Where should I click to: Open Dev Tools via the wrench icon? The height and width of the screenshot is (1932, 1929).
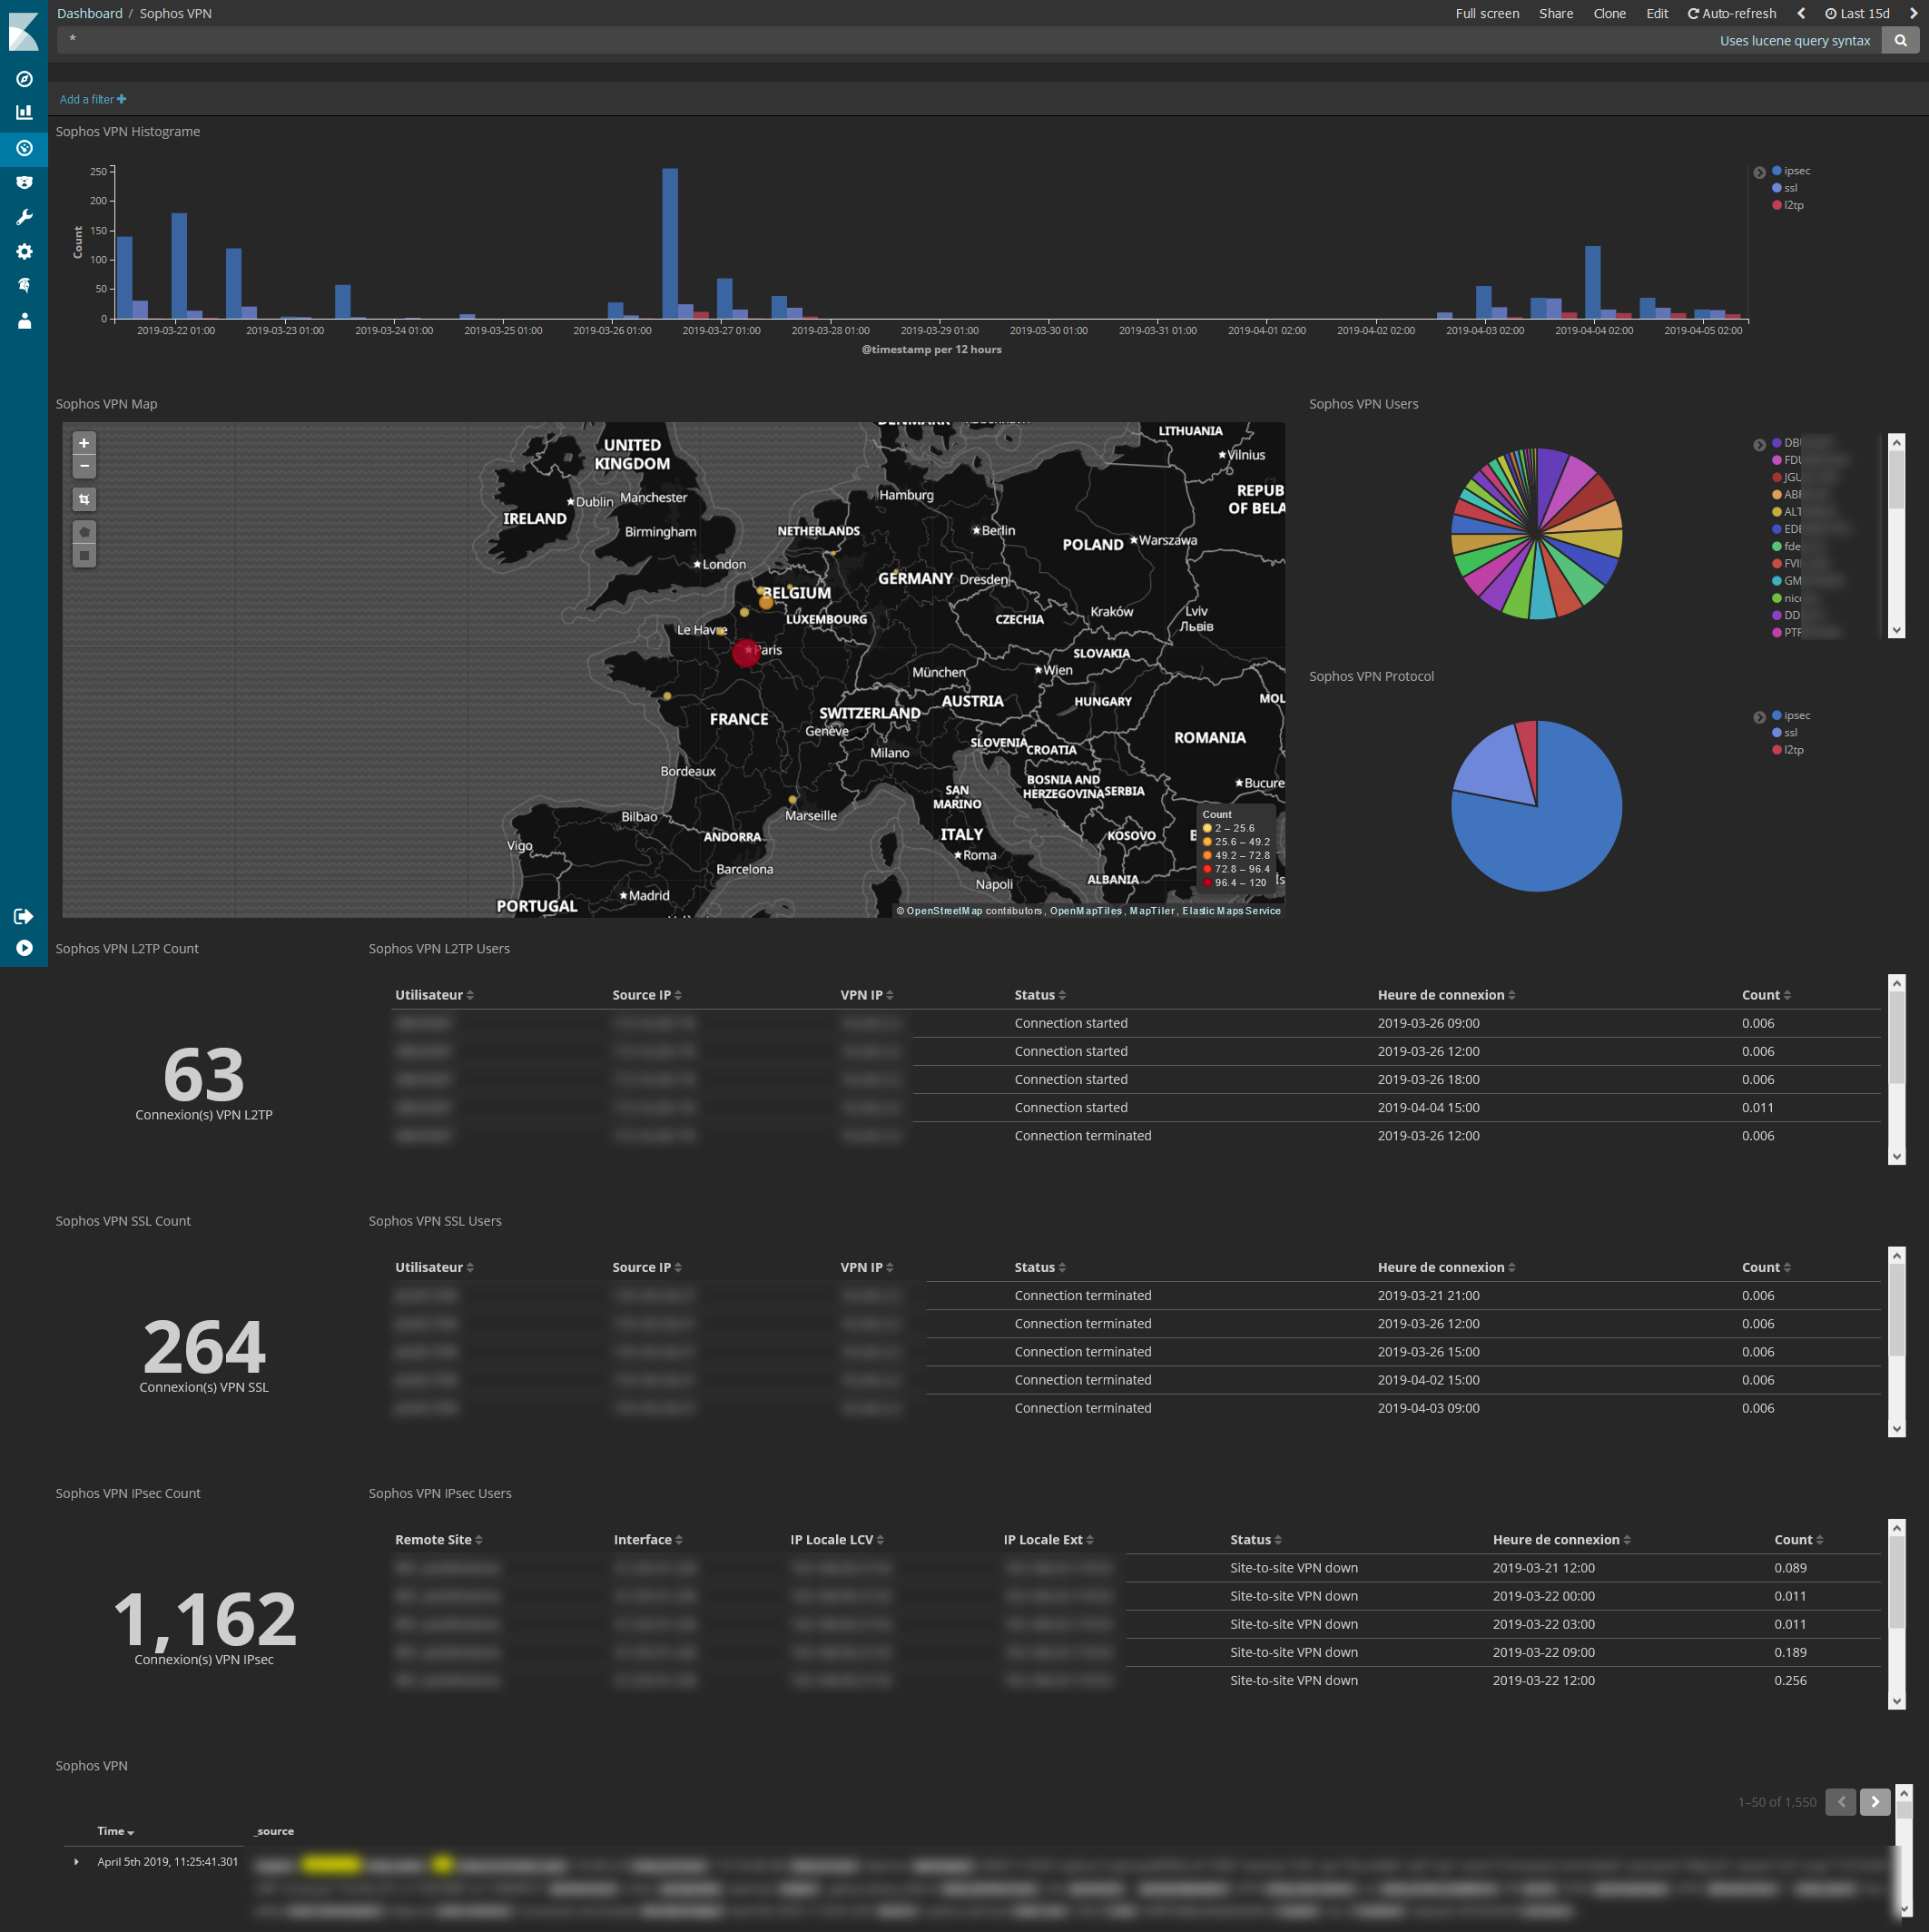pos(24,217)
